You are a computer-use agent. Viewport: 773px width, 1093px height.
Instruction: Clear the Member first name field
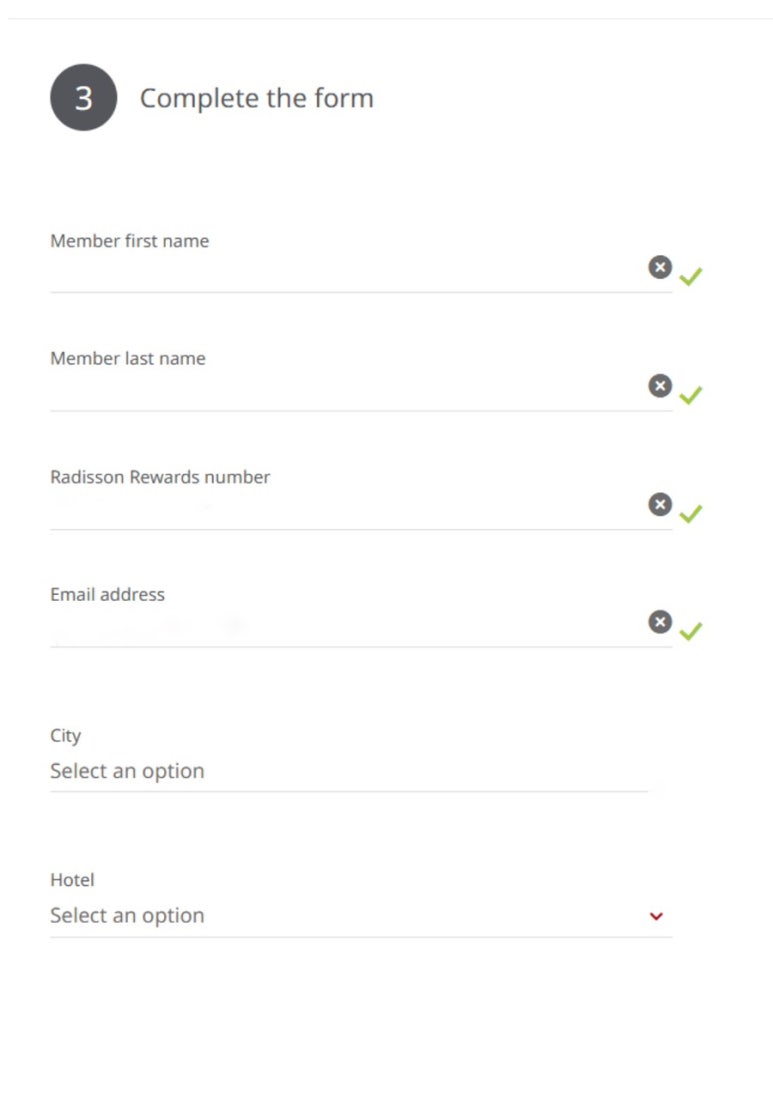pyautogui.click(x=660, y=267)
